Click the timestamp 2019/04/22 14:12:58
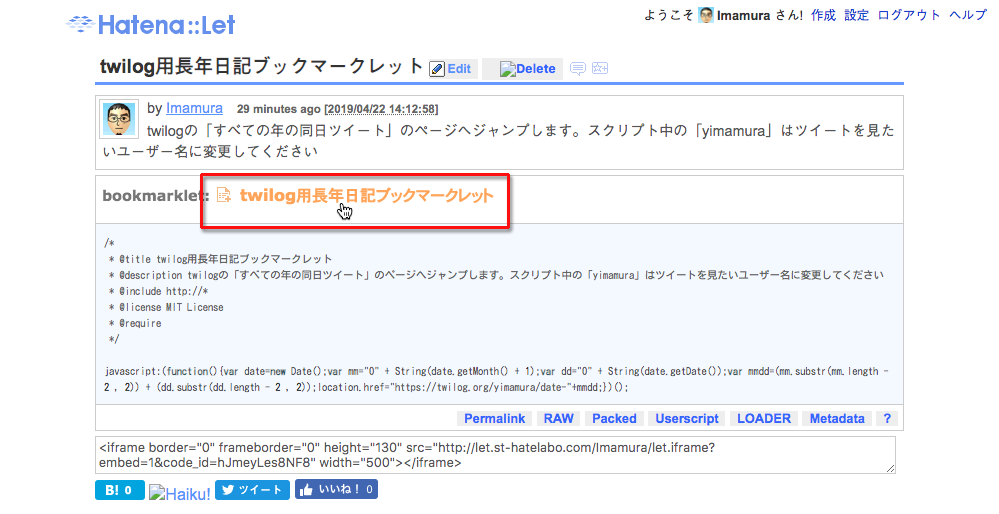 (382, 109)
